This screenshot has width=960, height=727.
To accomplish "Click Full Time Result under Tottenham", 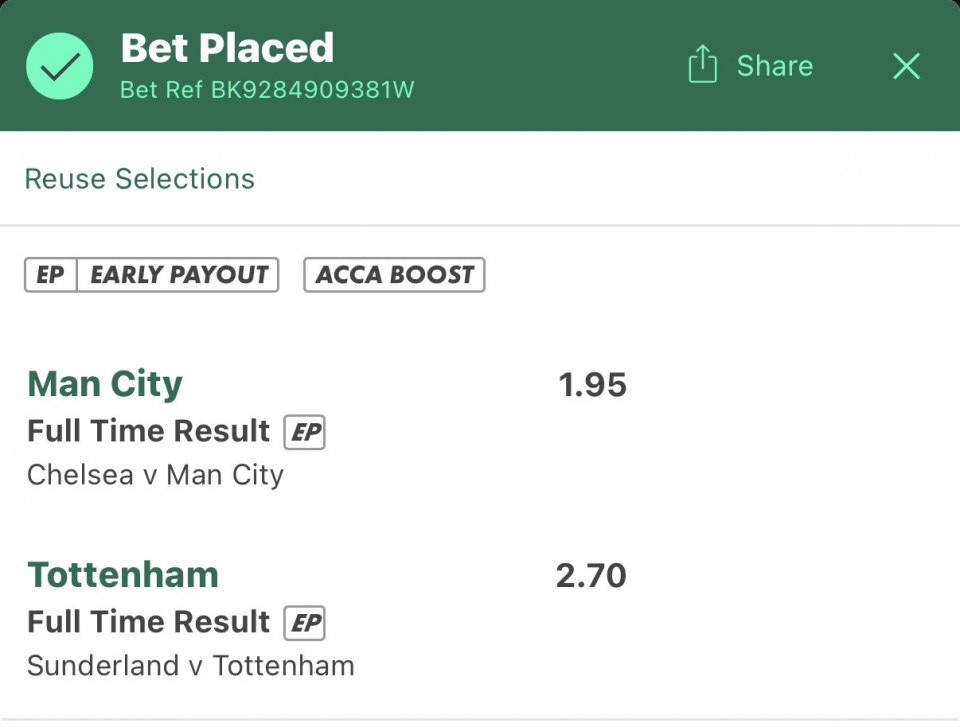I will tap(149, 622).
